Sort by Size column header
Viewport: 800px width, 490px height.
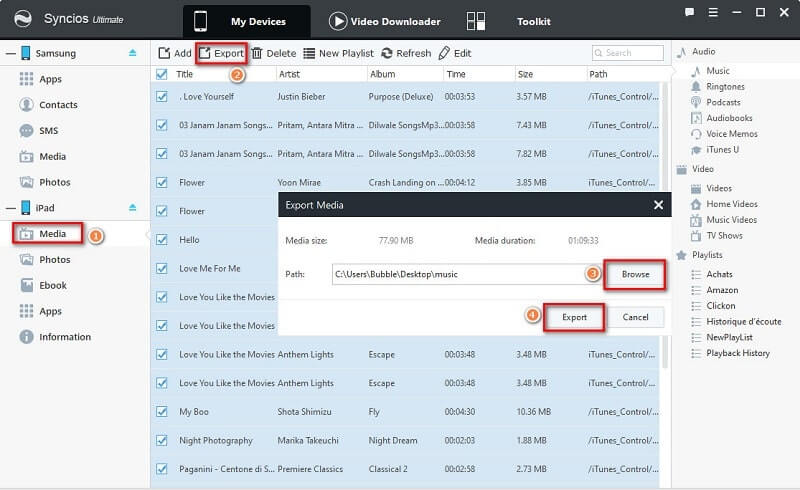tap(525, 74)
